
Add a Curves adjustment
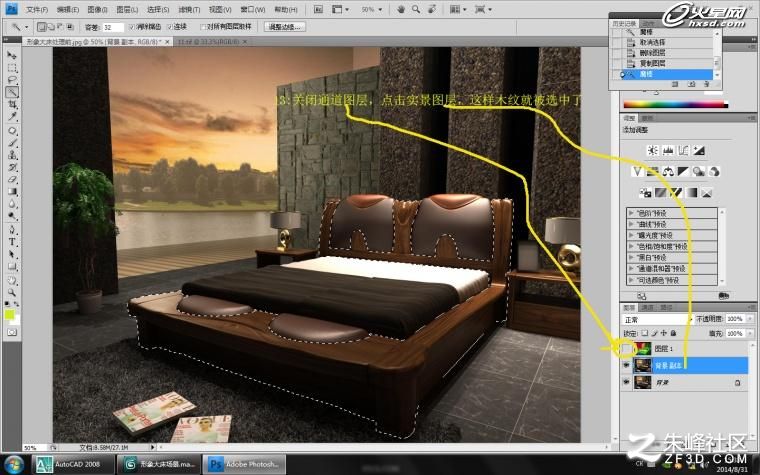(x=683, y=151)
